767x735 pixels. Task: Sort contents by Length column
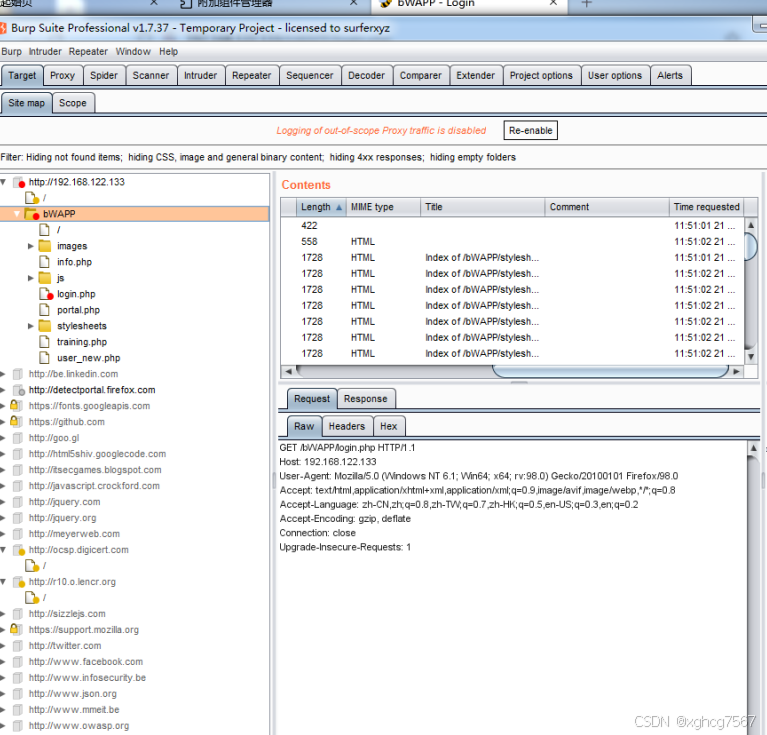pos(321,207)
